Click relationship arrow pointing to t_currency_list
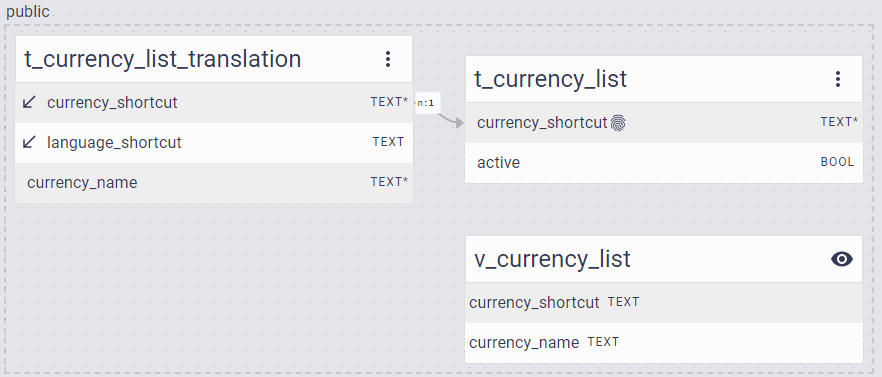This screenshot has height=377, width=882. pos(452,120)
